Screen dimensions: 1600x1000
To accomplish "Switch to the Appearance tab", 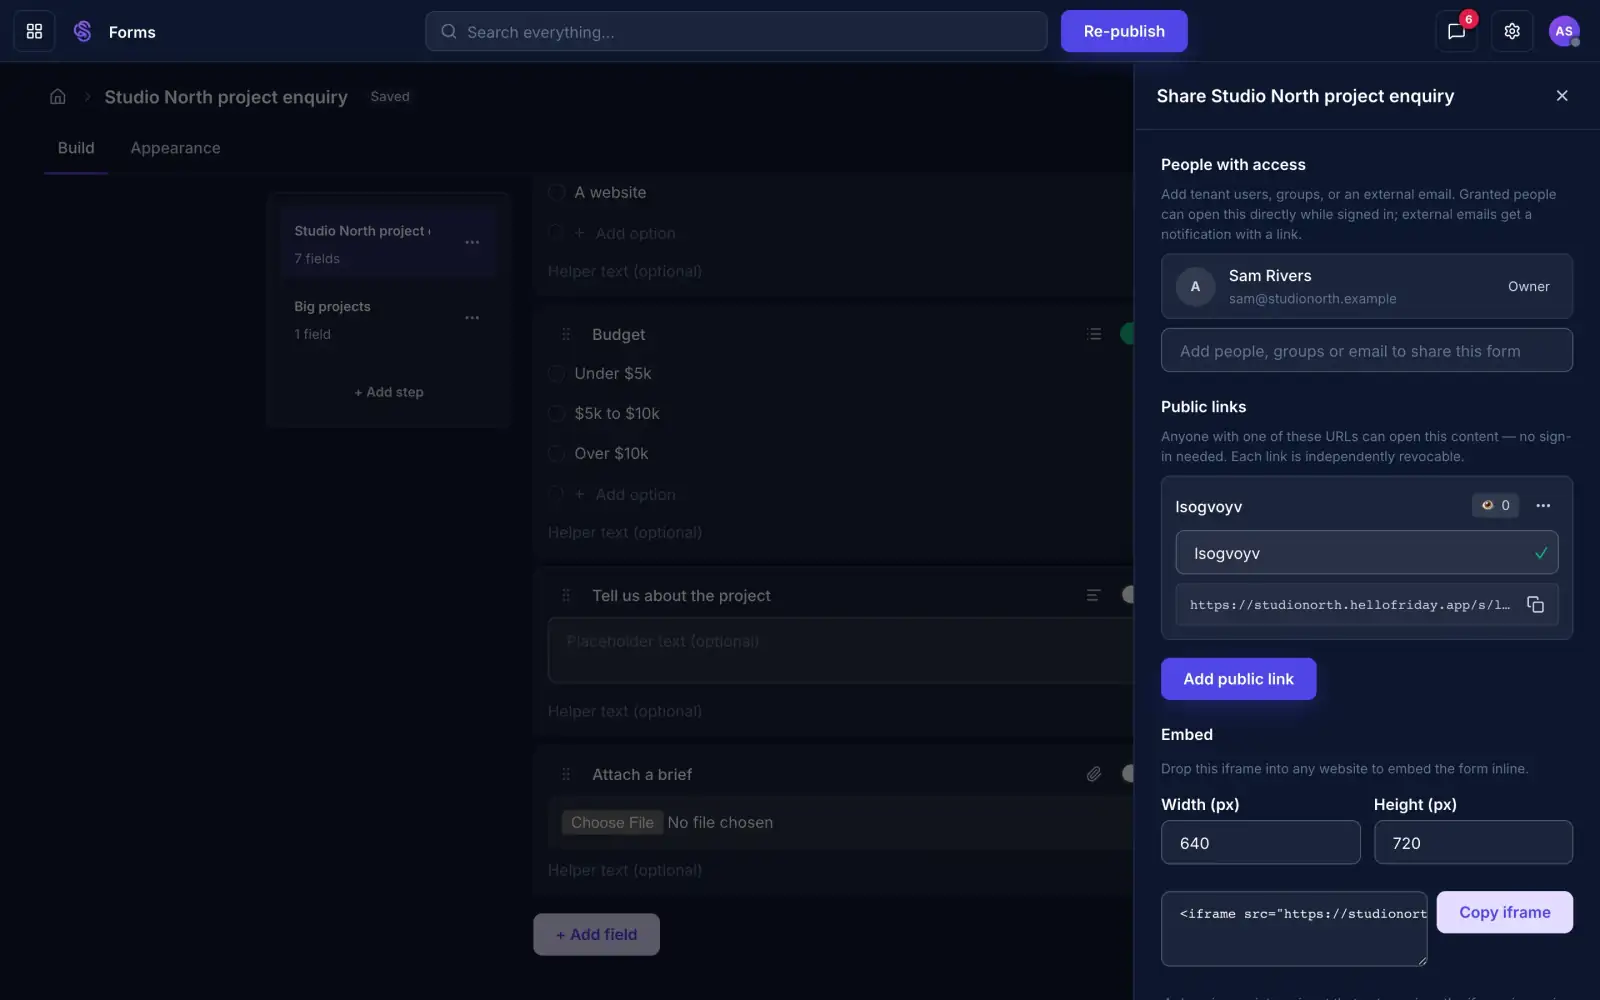I will [x=175, y=148].
